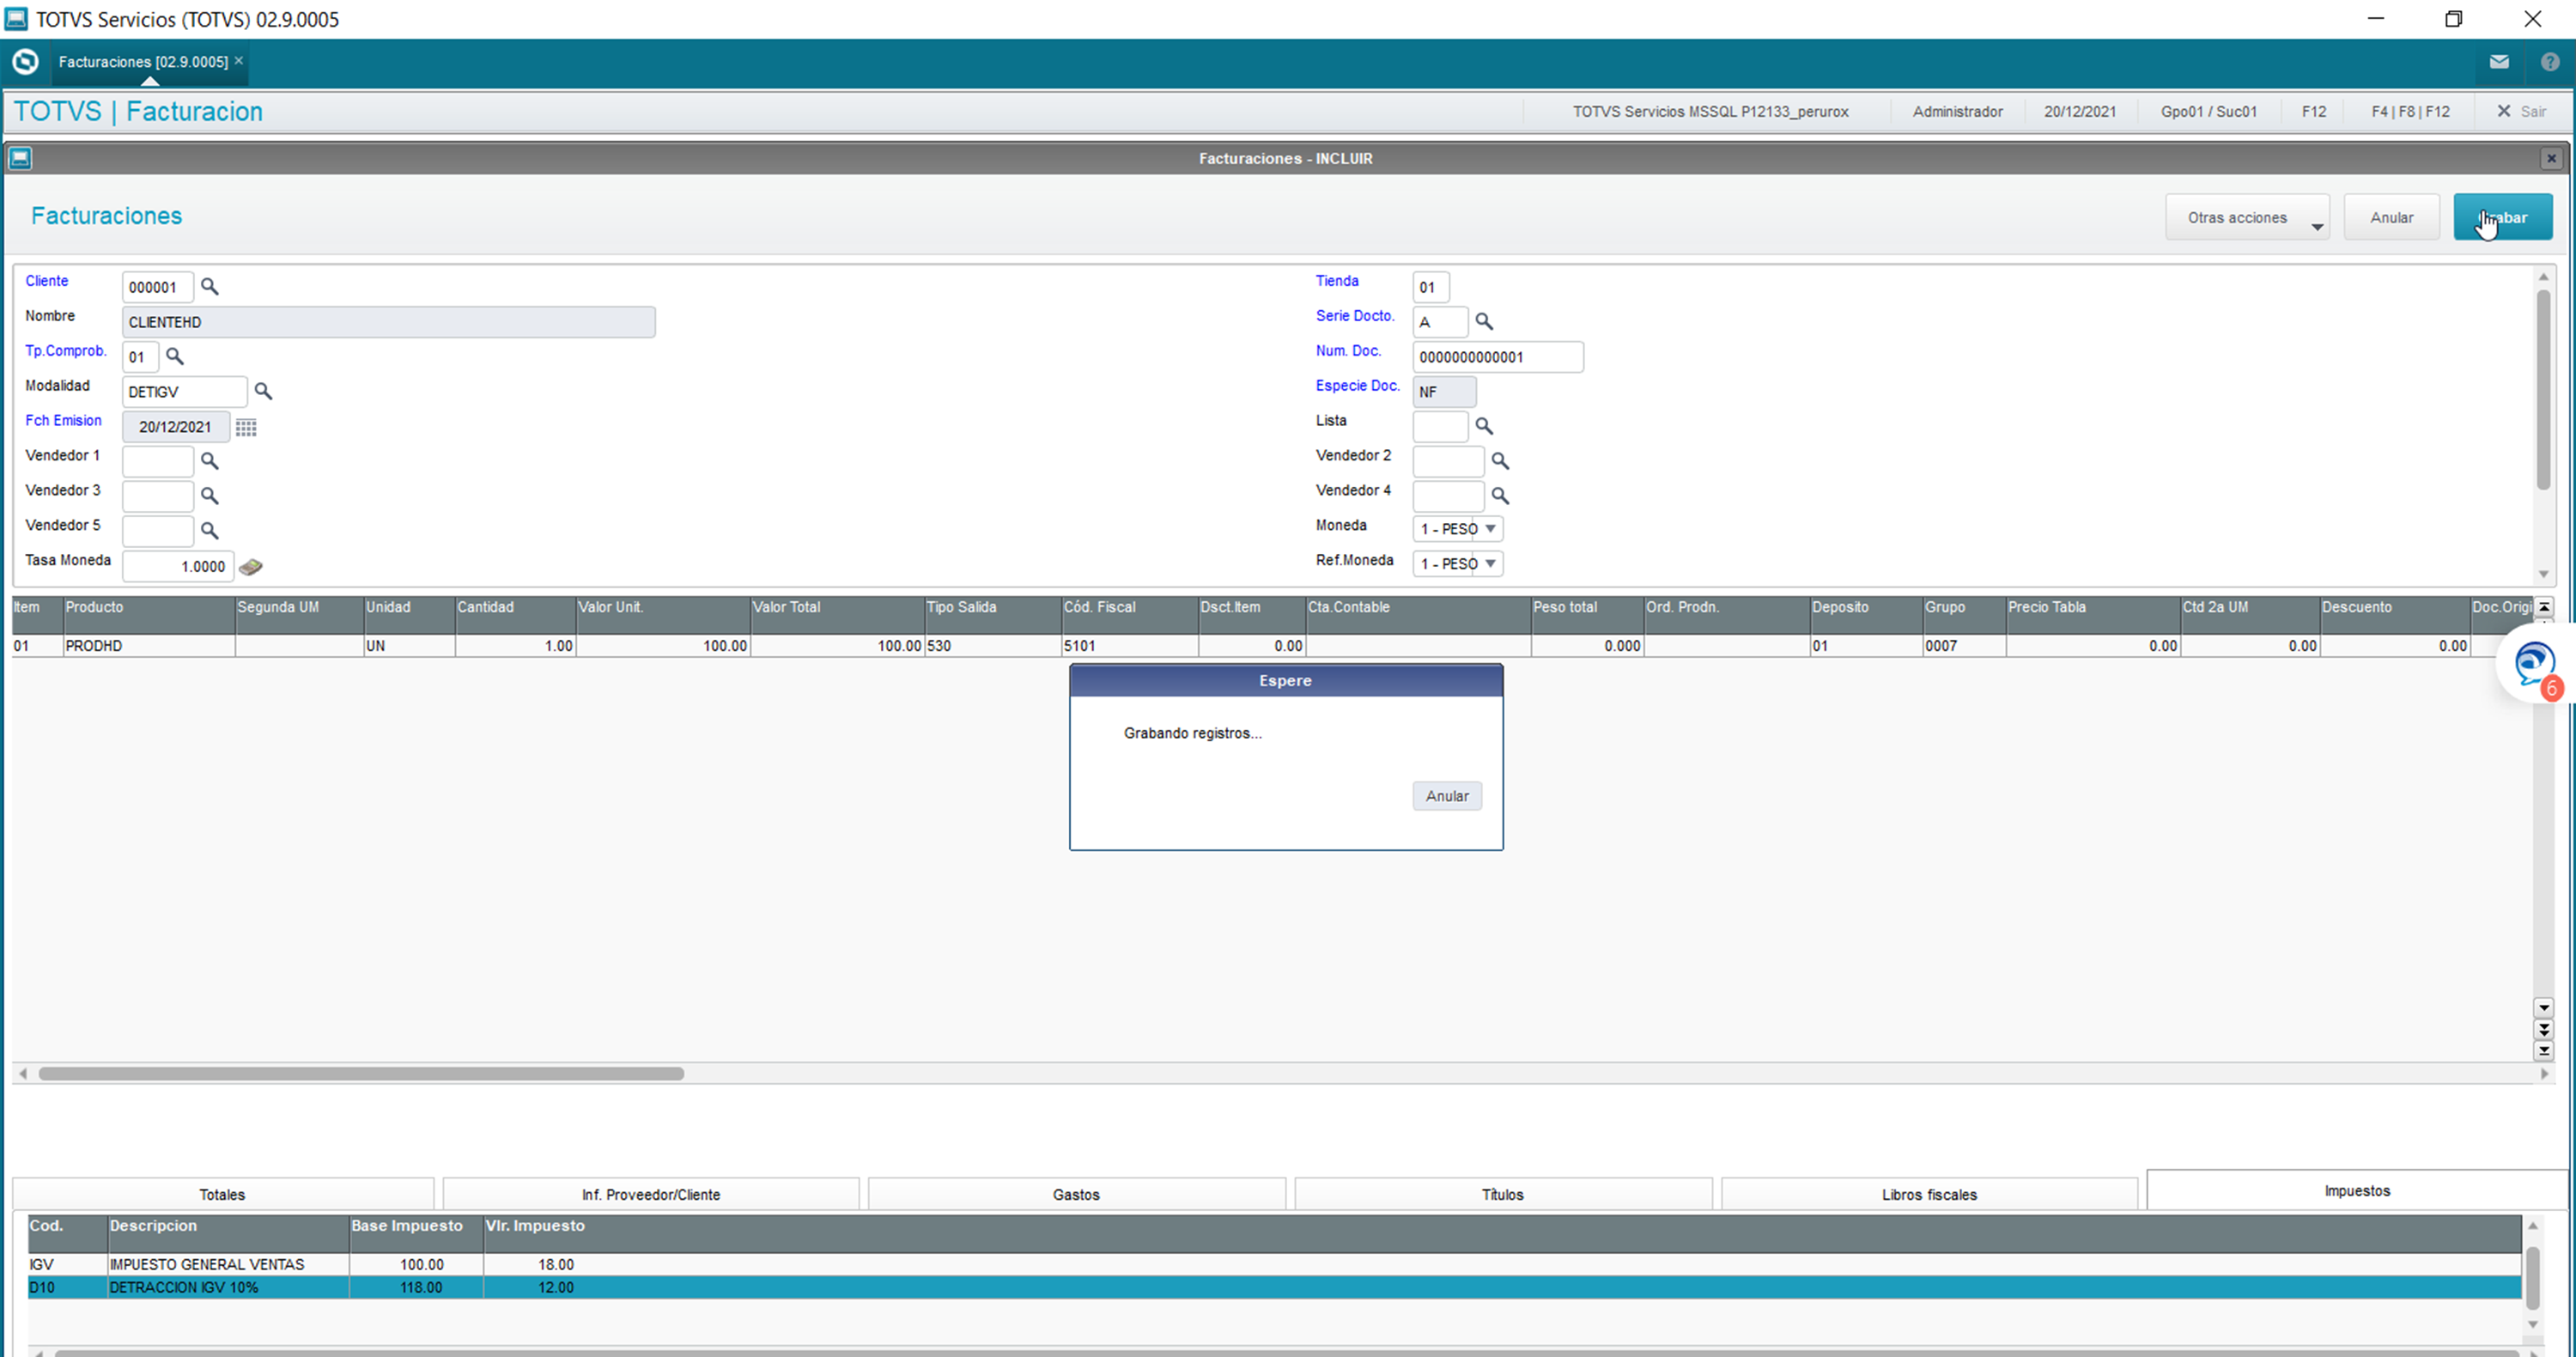Click the Num. Doc. field
Image resolution: width=2576 pixels, height=1357 pixels.
[1497, 357]
